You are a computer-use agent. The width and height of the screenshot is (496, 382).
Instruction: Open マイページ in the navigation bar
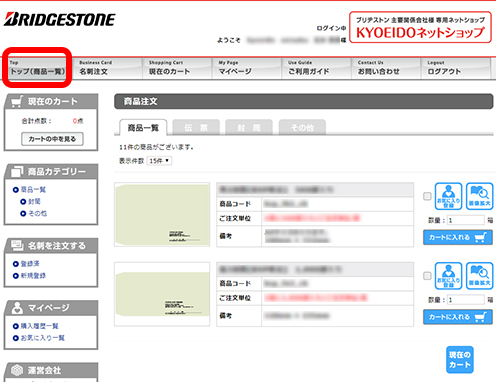tap(247, 68)
